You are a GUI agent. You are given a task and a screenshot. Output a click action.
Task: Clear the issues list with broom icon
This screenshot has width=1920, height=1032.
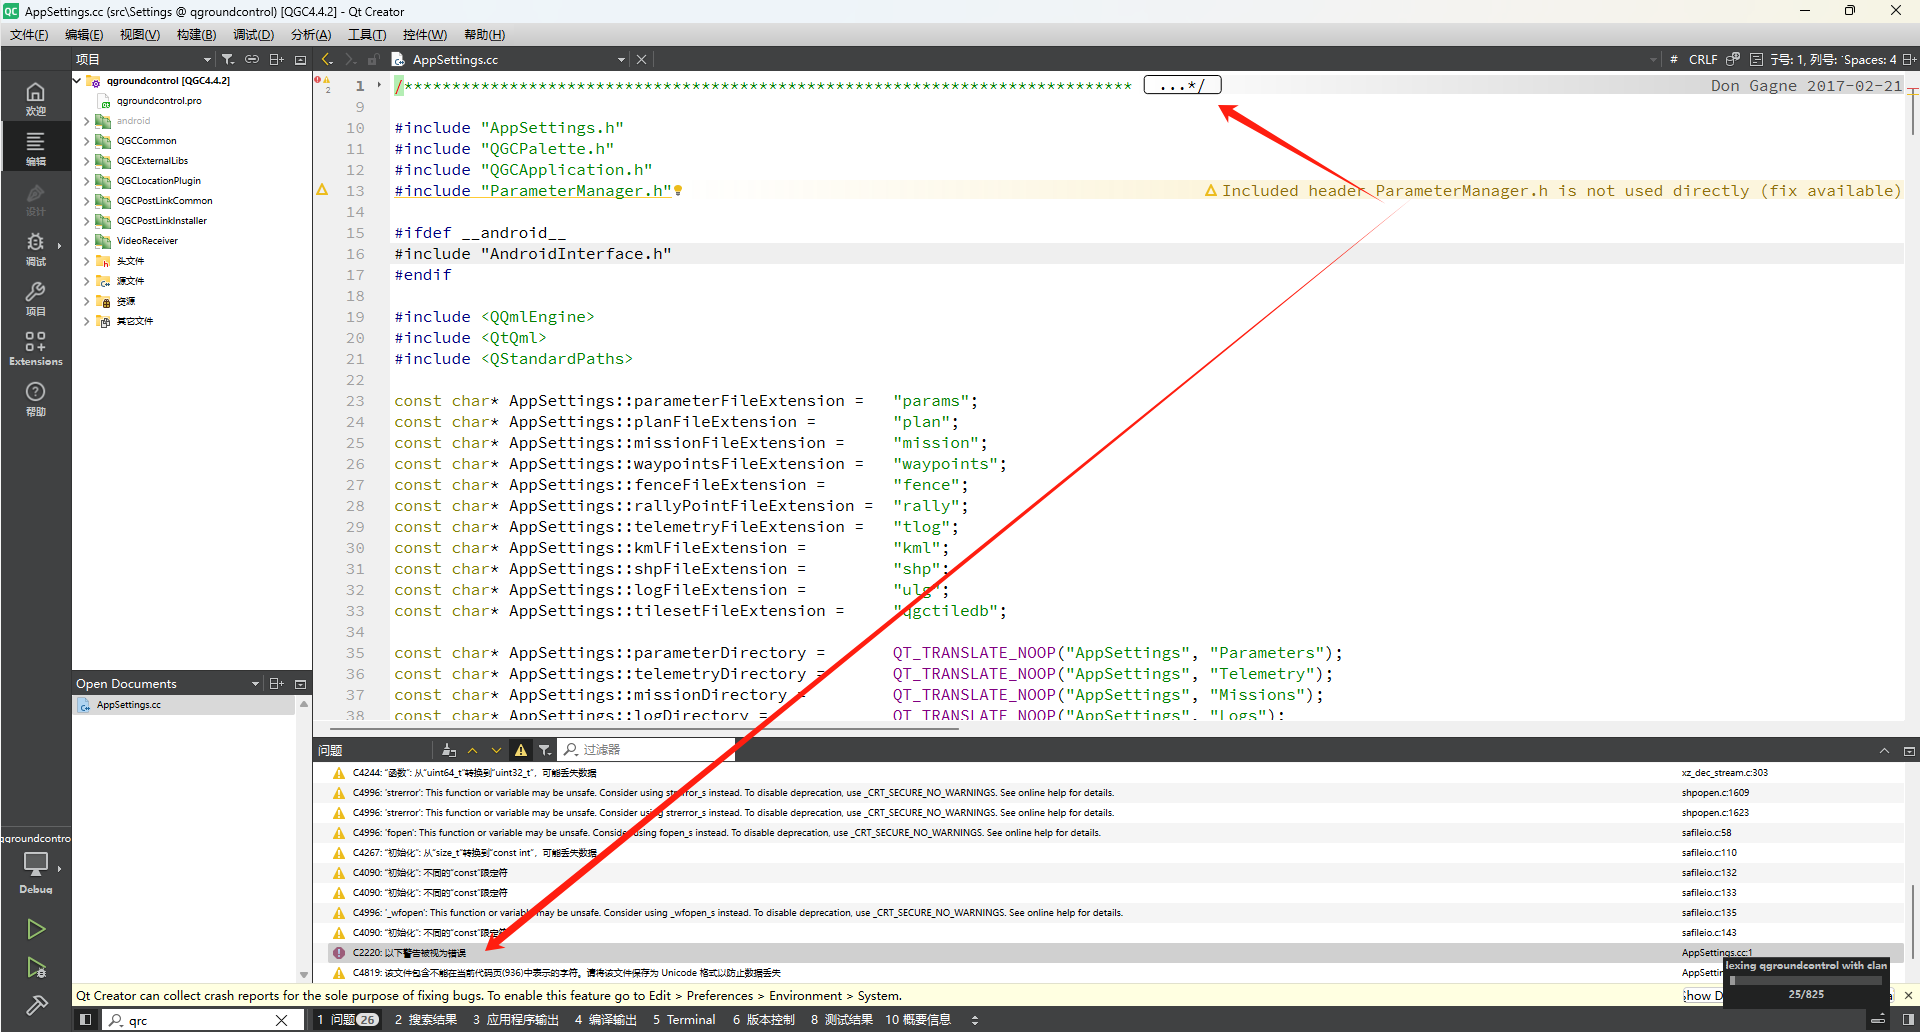[x=449, y=750]
